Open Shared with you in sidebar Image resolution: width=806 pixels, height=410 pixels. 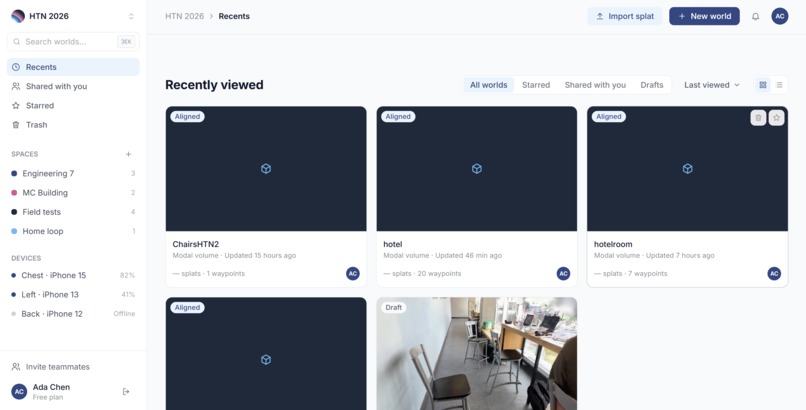coord(73,86)
